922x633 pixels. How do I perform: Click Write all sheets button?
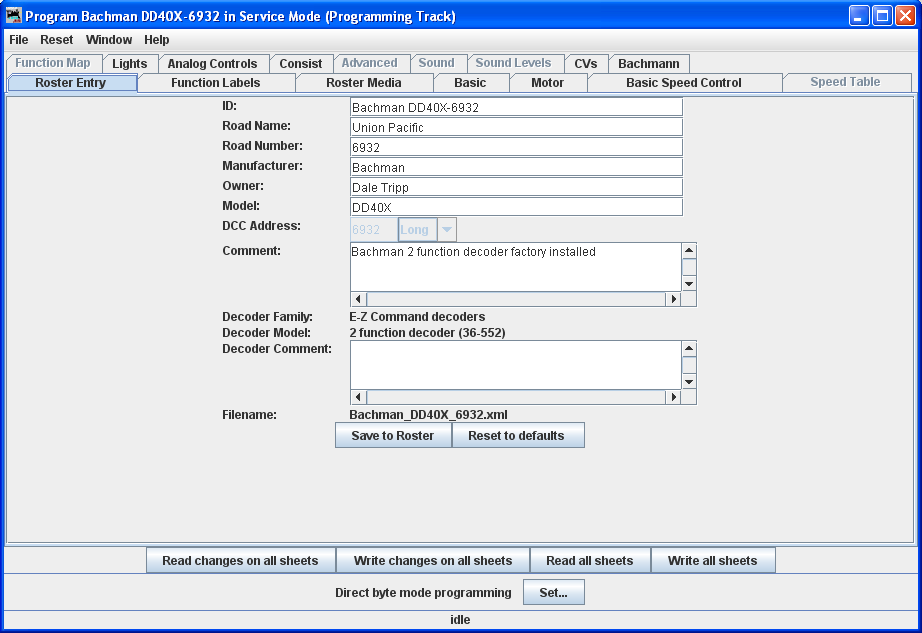tap(712, 561)
